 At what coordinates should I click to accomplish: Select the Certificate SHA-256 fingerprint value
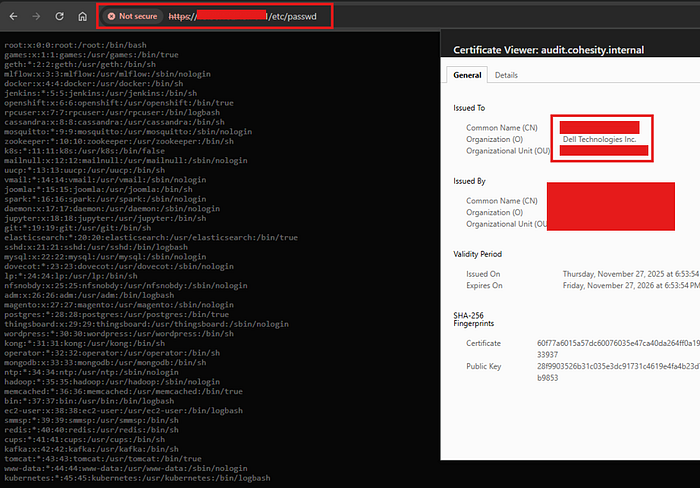coord(618,349)
